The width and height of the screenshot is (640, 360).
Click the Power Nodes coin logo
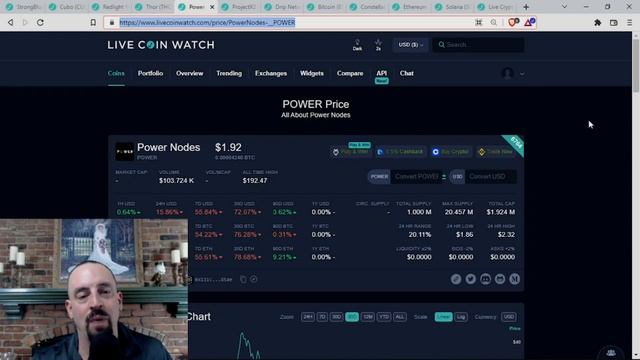click(124, 151)
